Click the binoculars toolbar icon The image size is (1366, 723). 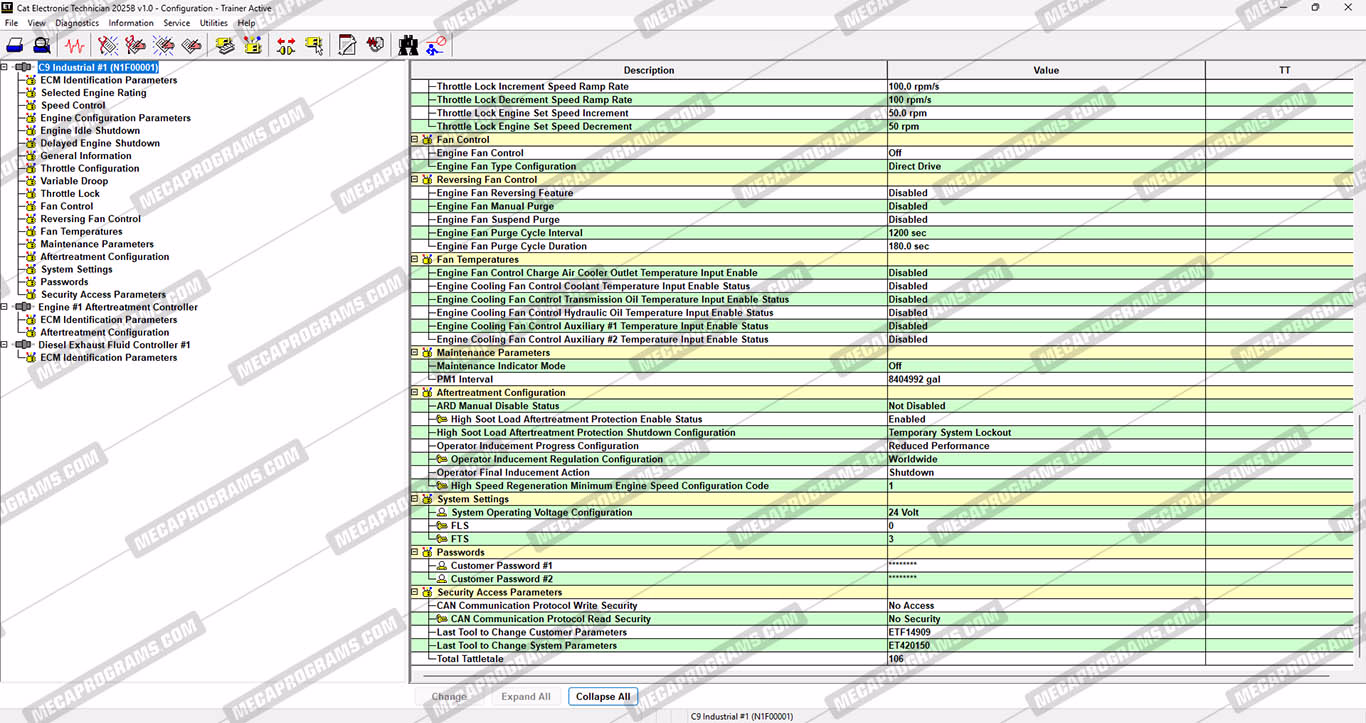click(x=408, y=45)
